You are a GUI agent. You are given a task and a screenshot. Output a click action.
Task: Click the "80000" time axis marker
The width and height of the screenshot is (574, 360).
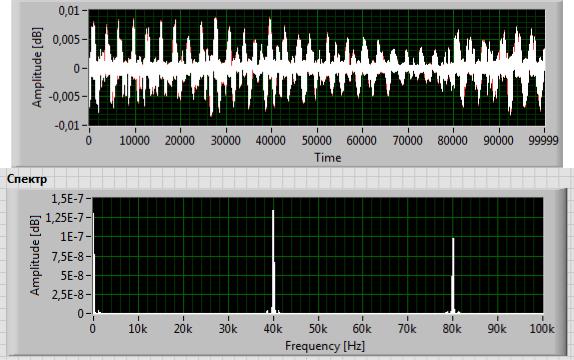[453, 140]
